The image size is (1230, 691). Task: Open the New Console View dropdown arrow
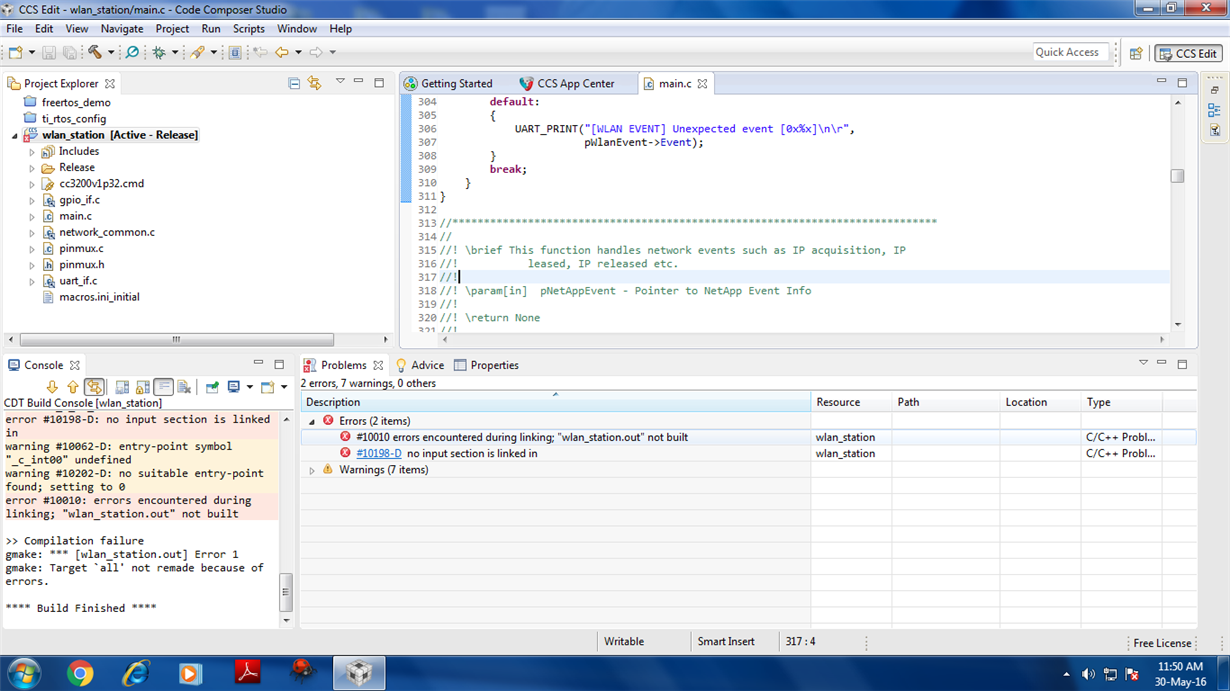(283, 387)
